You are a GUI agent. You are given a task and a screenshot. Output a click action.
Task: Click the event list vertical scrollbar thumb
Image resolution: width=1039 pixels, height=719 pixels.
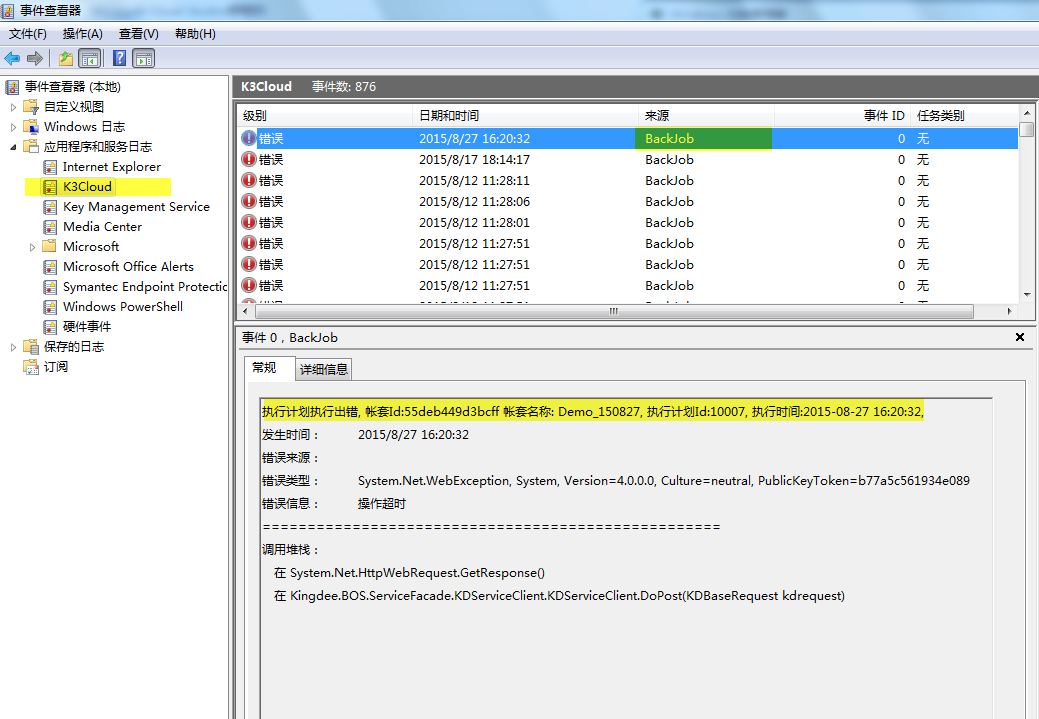click(x=1026, y=129)
